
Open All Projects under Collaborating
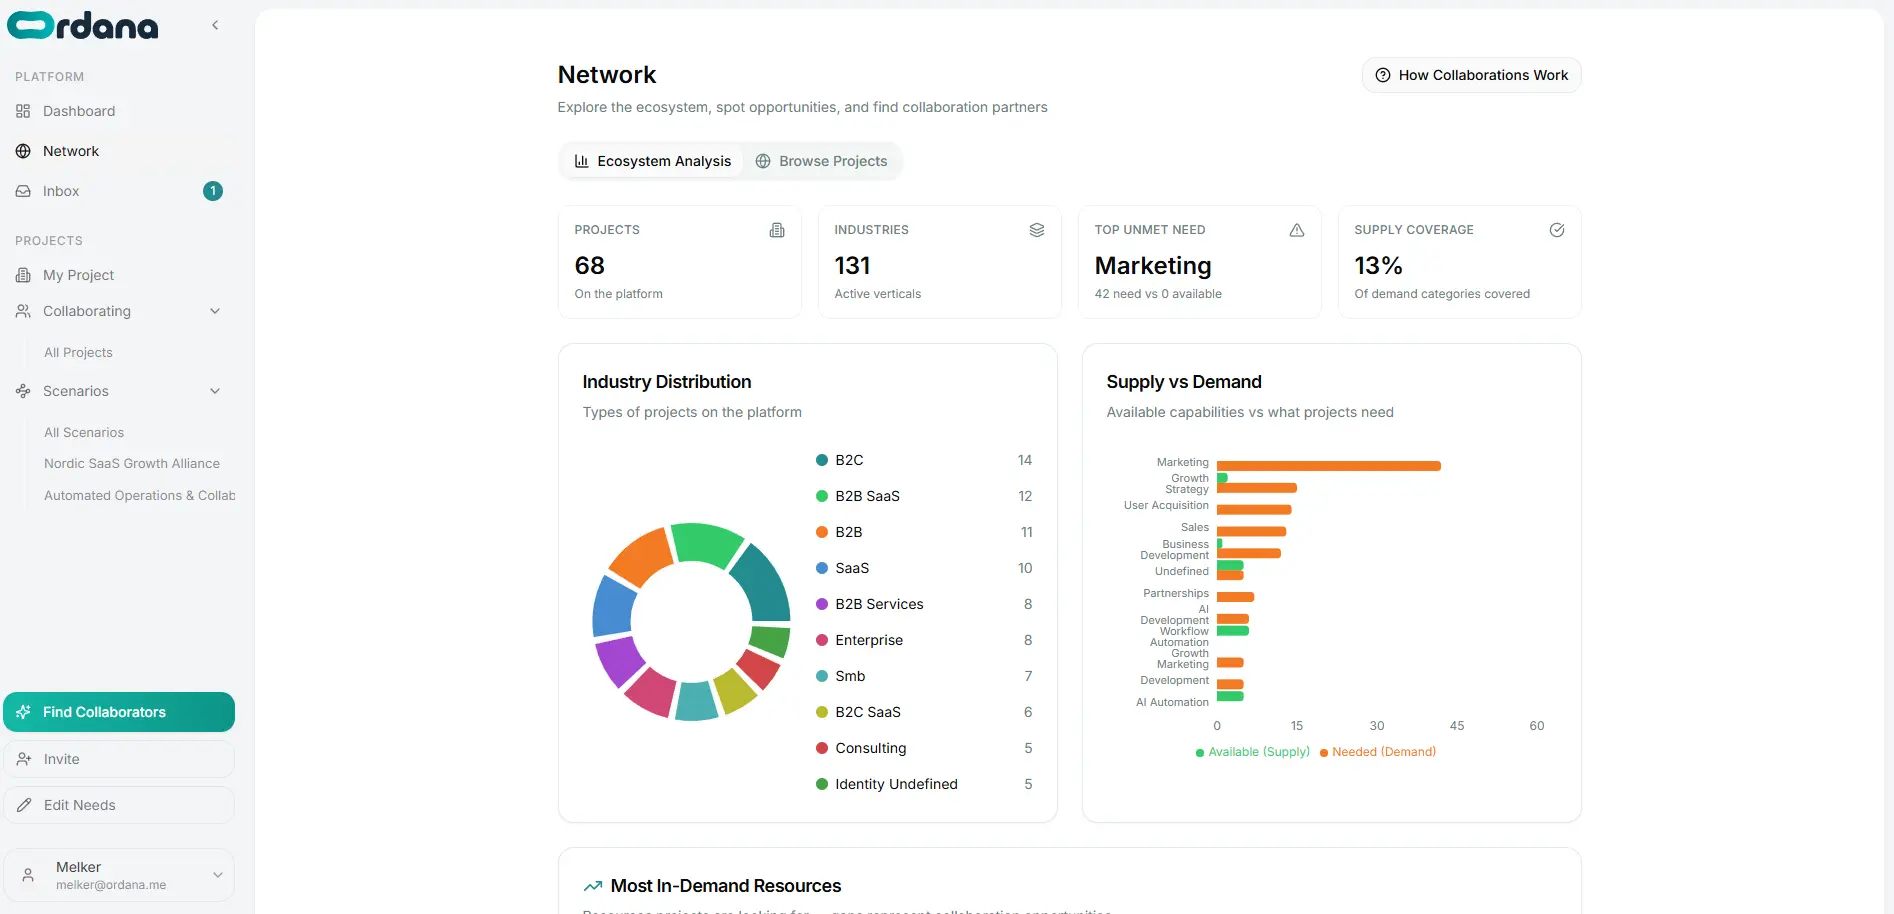[78, 353]
